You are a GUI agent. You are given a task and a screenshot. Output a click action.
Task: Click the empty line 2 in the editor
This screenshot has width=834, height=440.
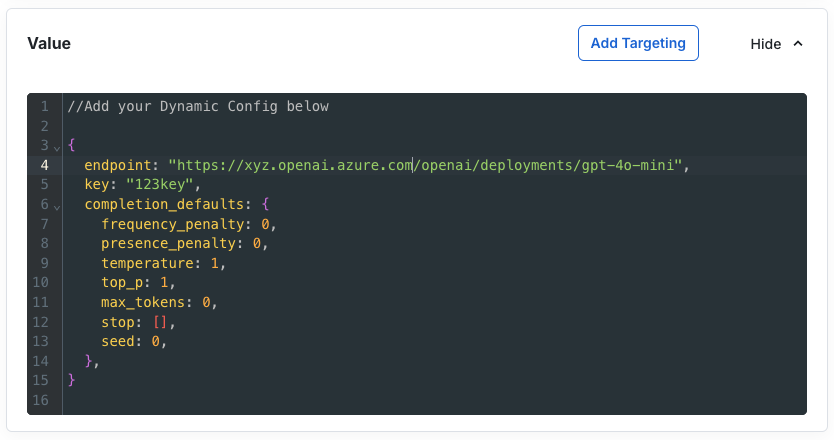point(433,126)
